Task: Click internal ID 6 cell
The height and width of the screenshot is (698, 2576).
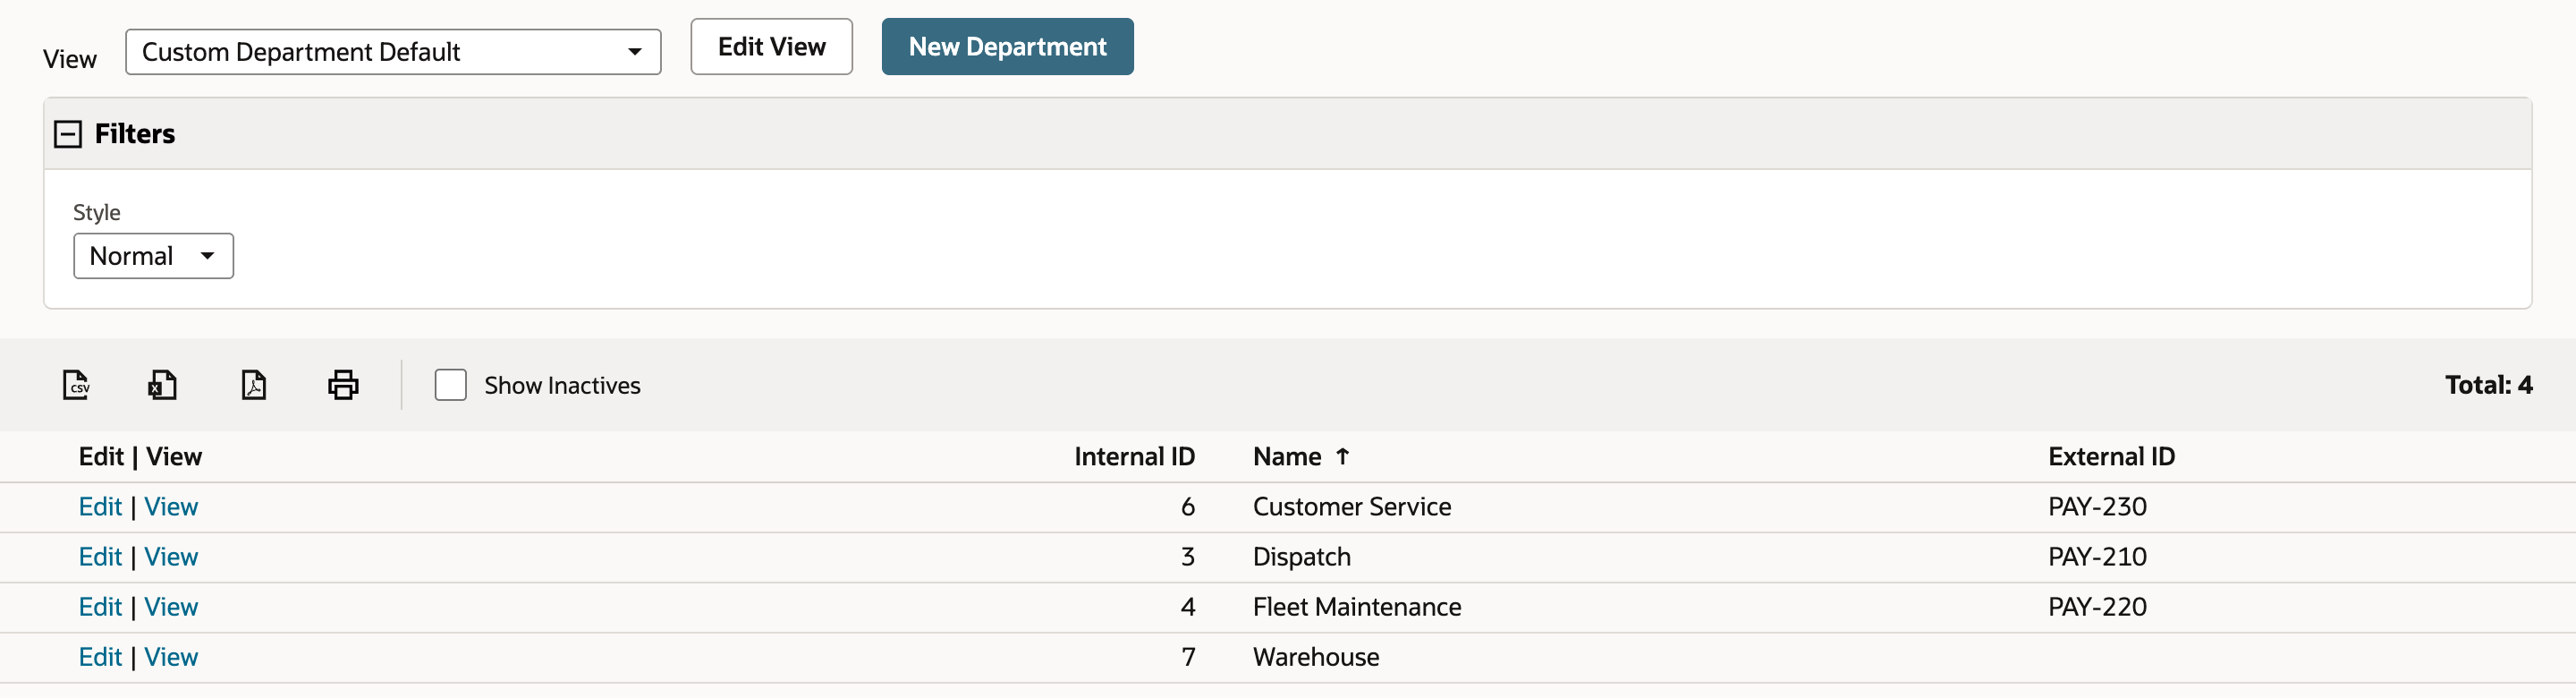Action: pos(1188,507)
